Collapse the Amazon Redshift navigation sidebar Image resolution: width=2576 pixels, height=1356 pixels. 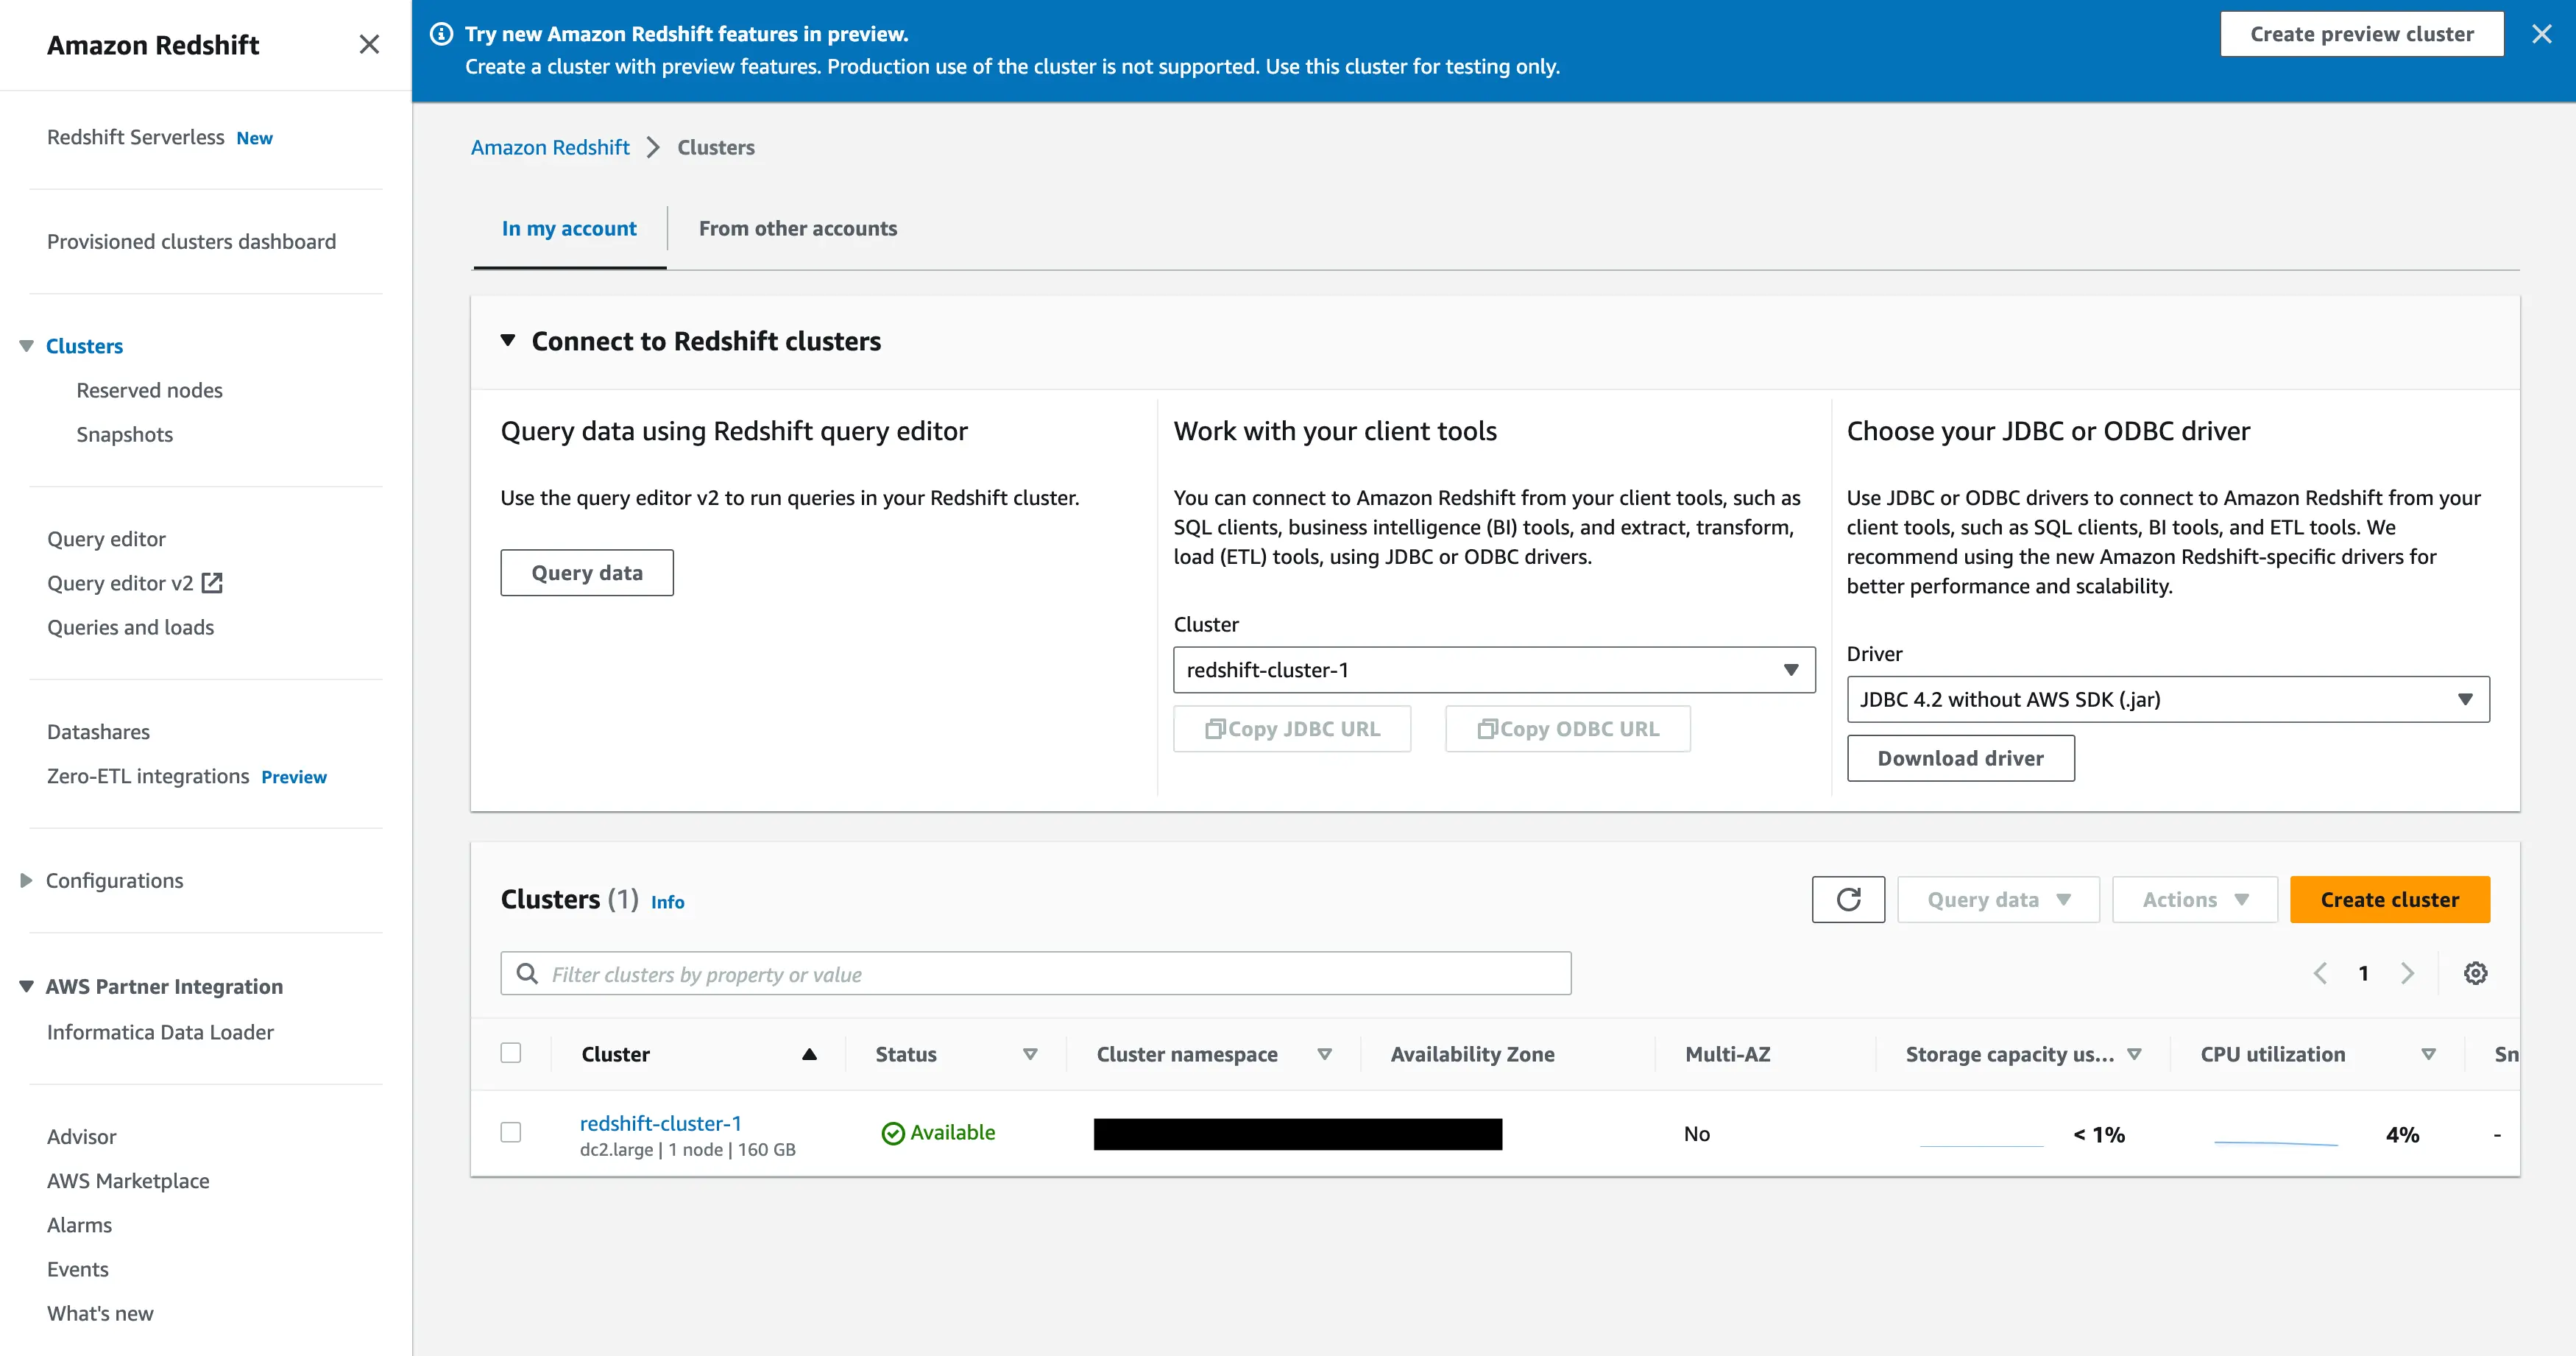[x=369, y=44]
